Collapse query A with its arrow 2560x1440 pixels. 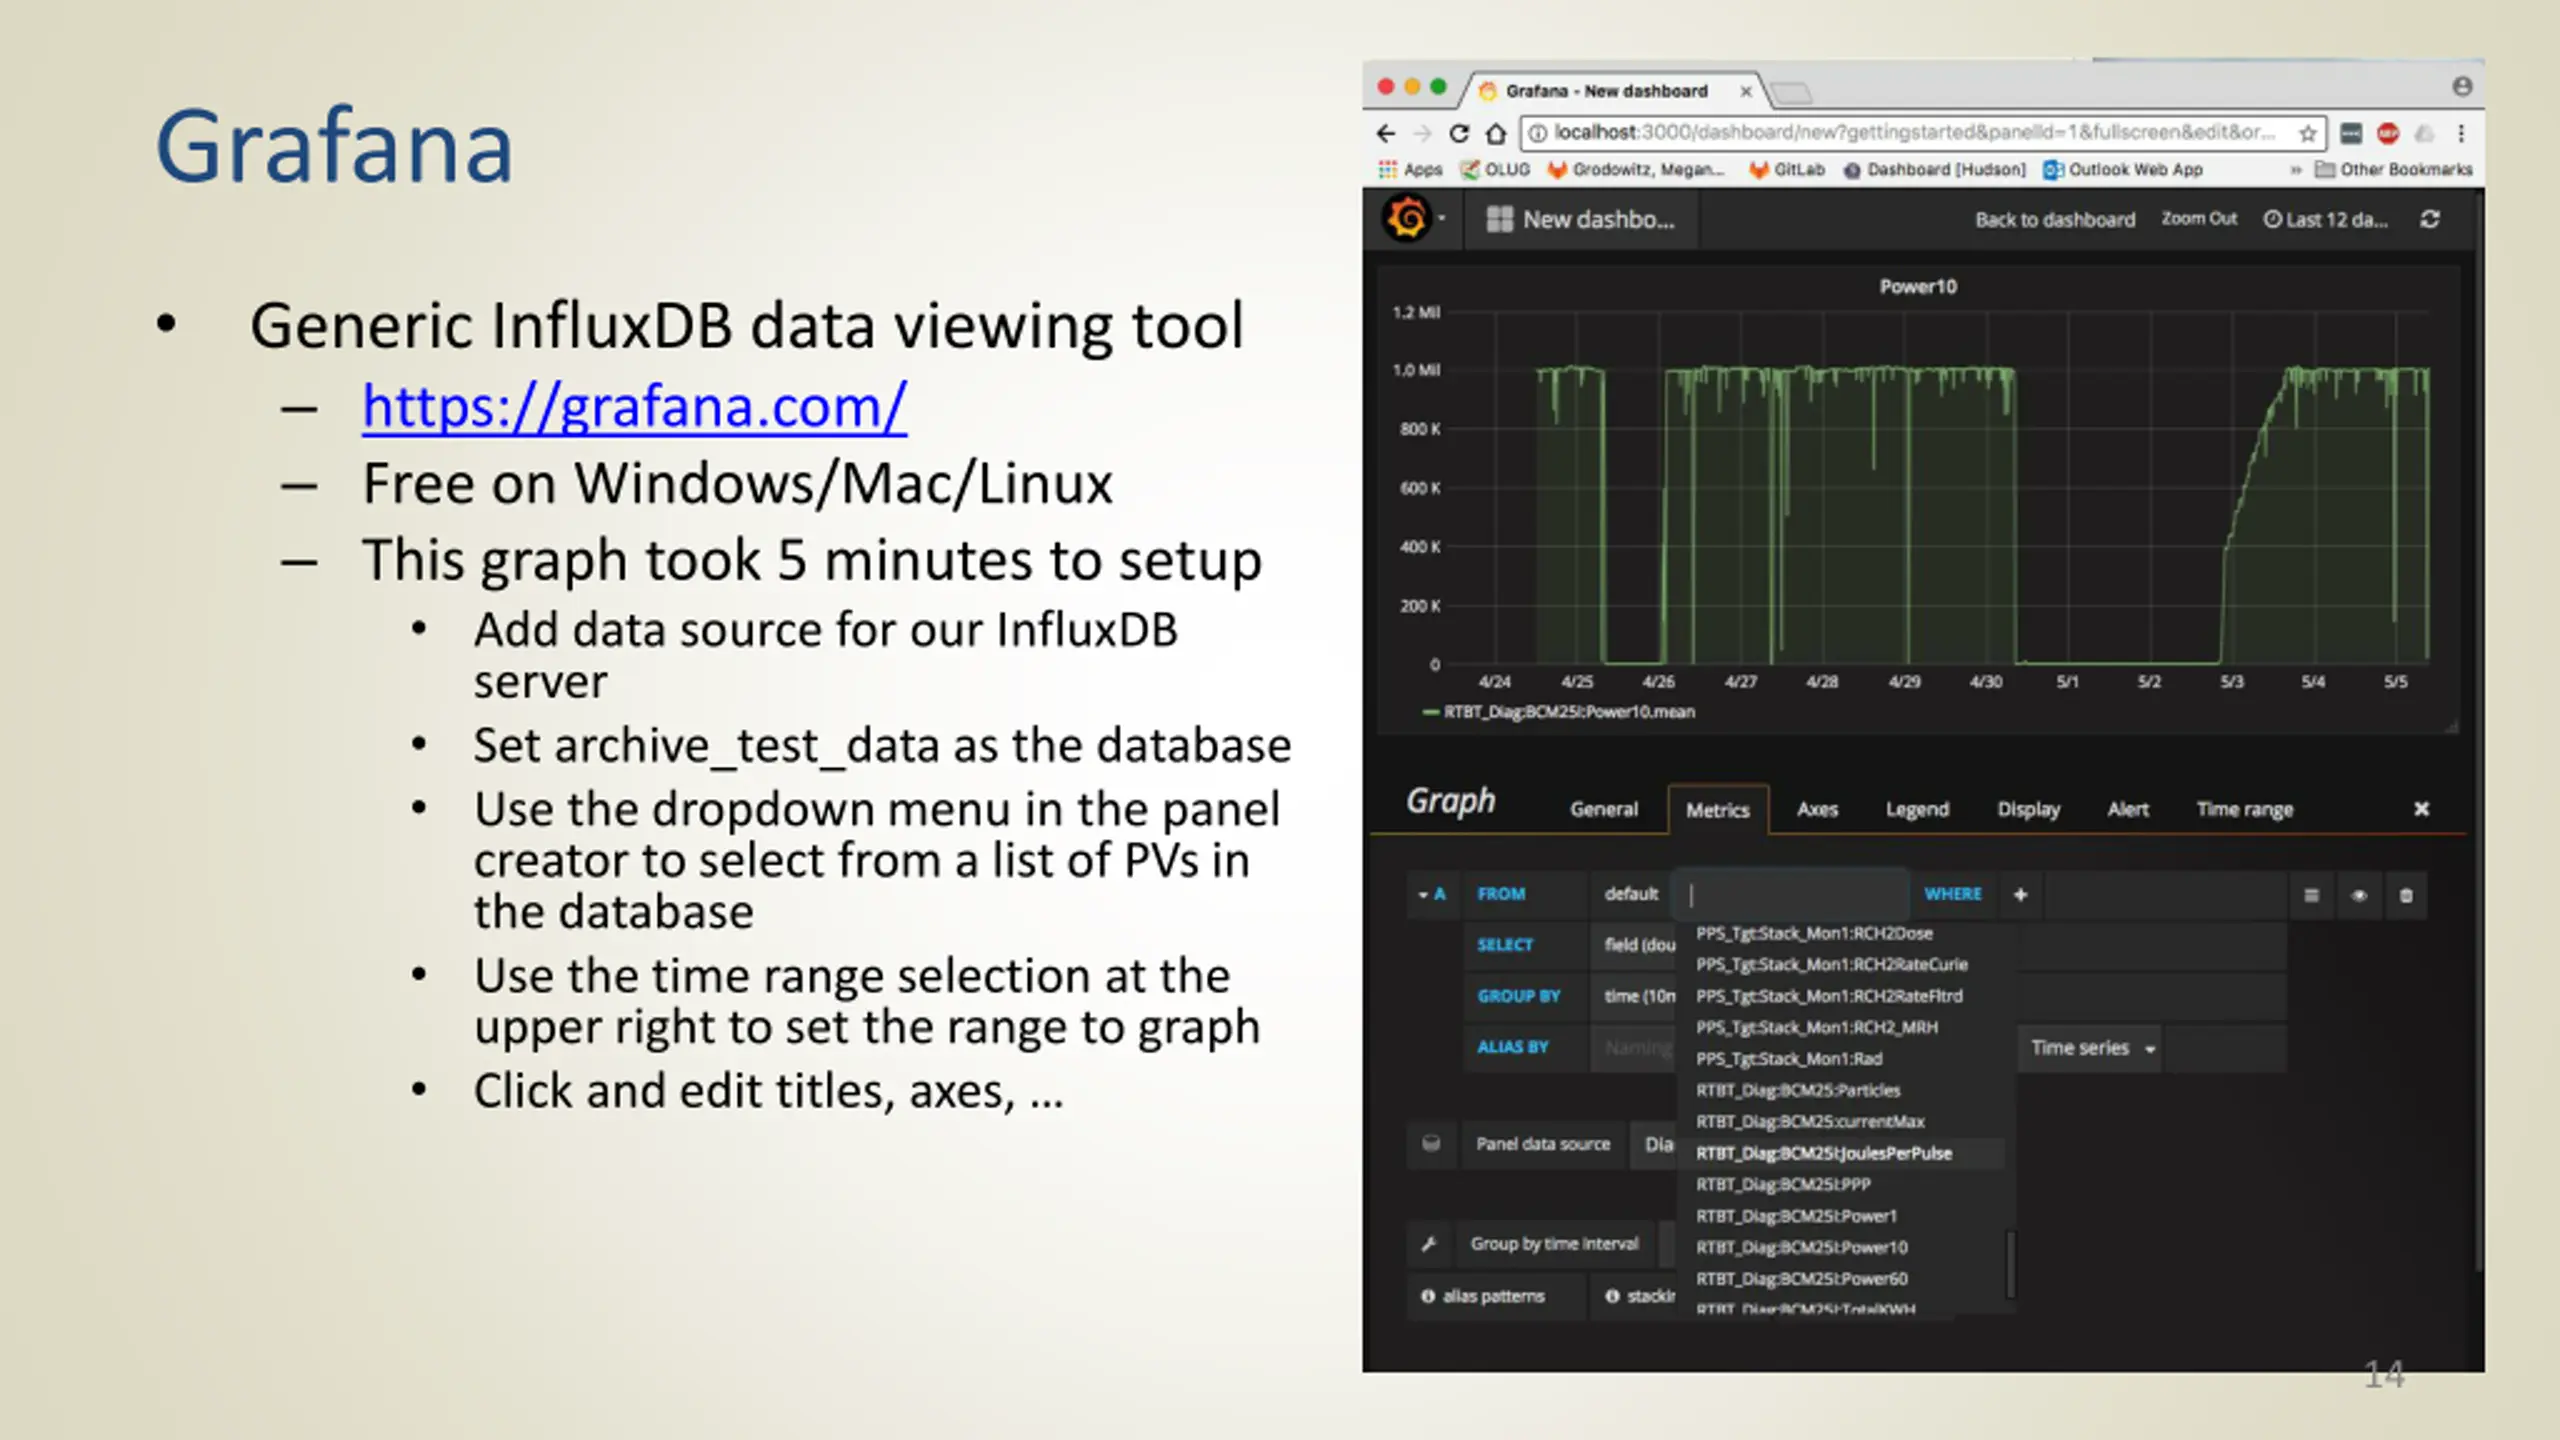click(x=1423, y=894)
